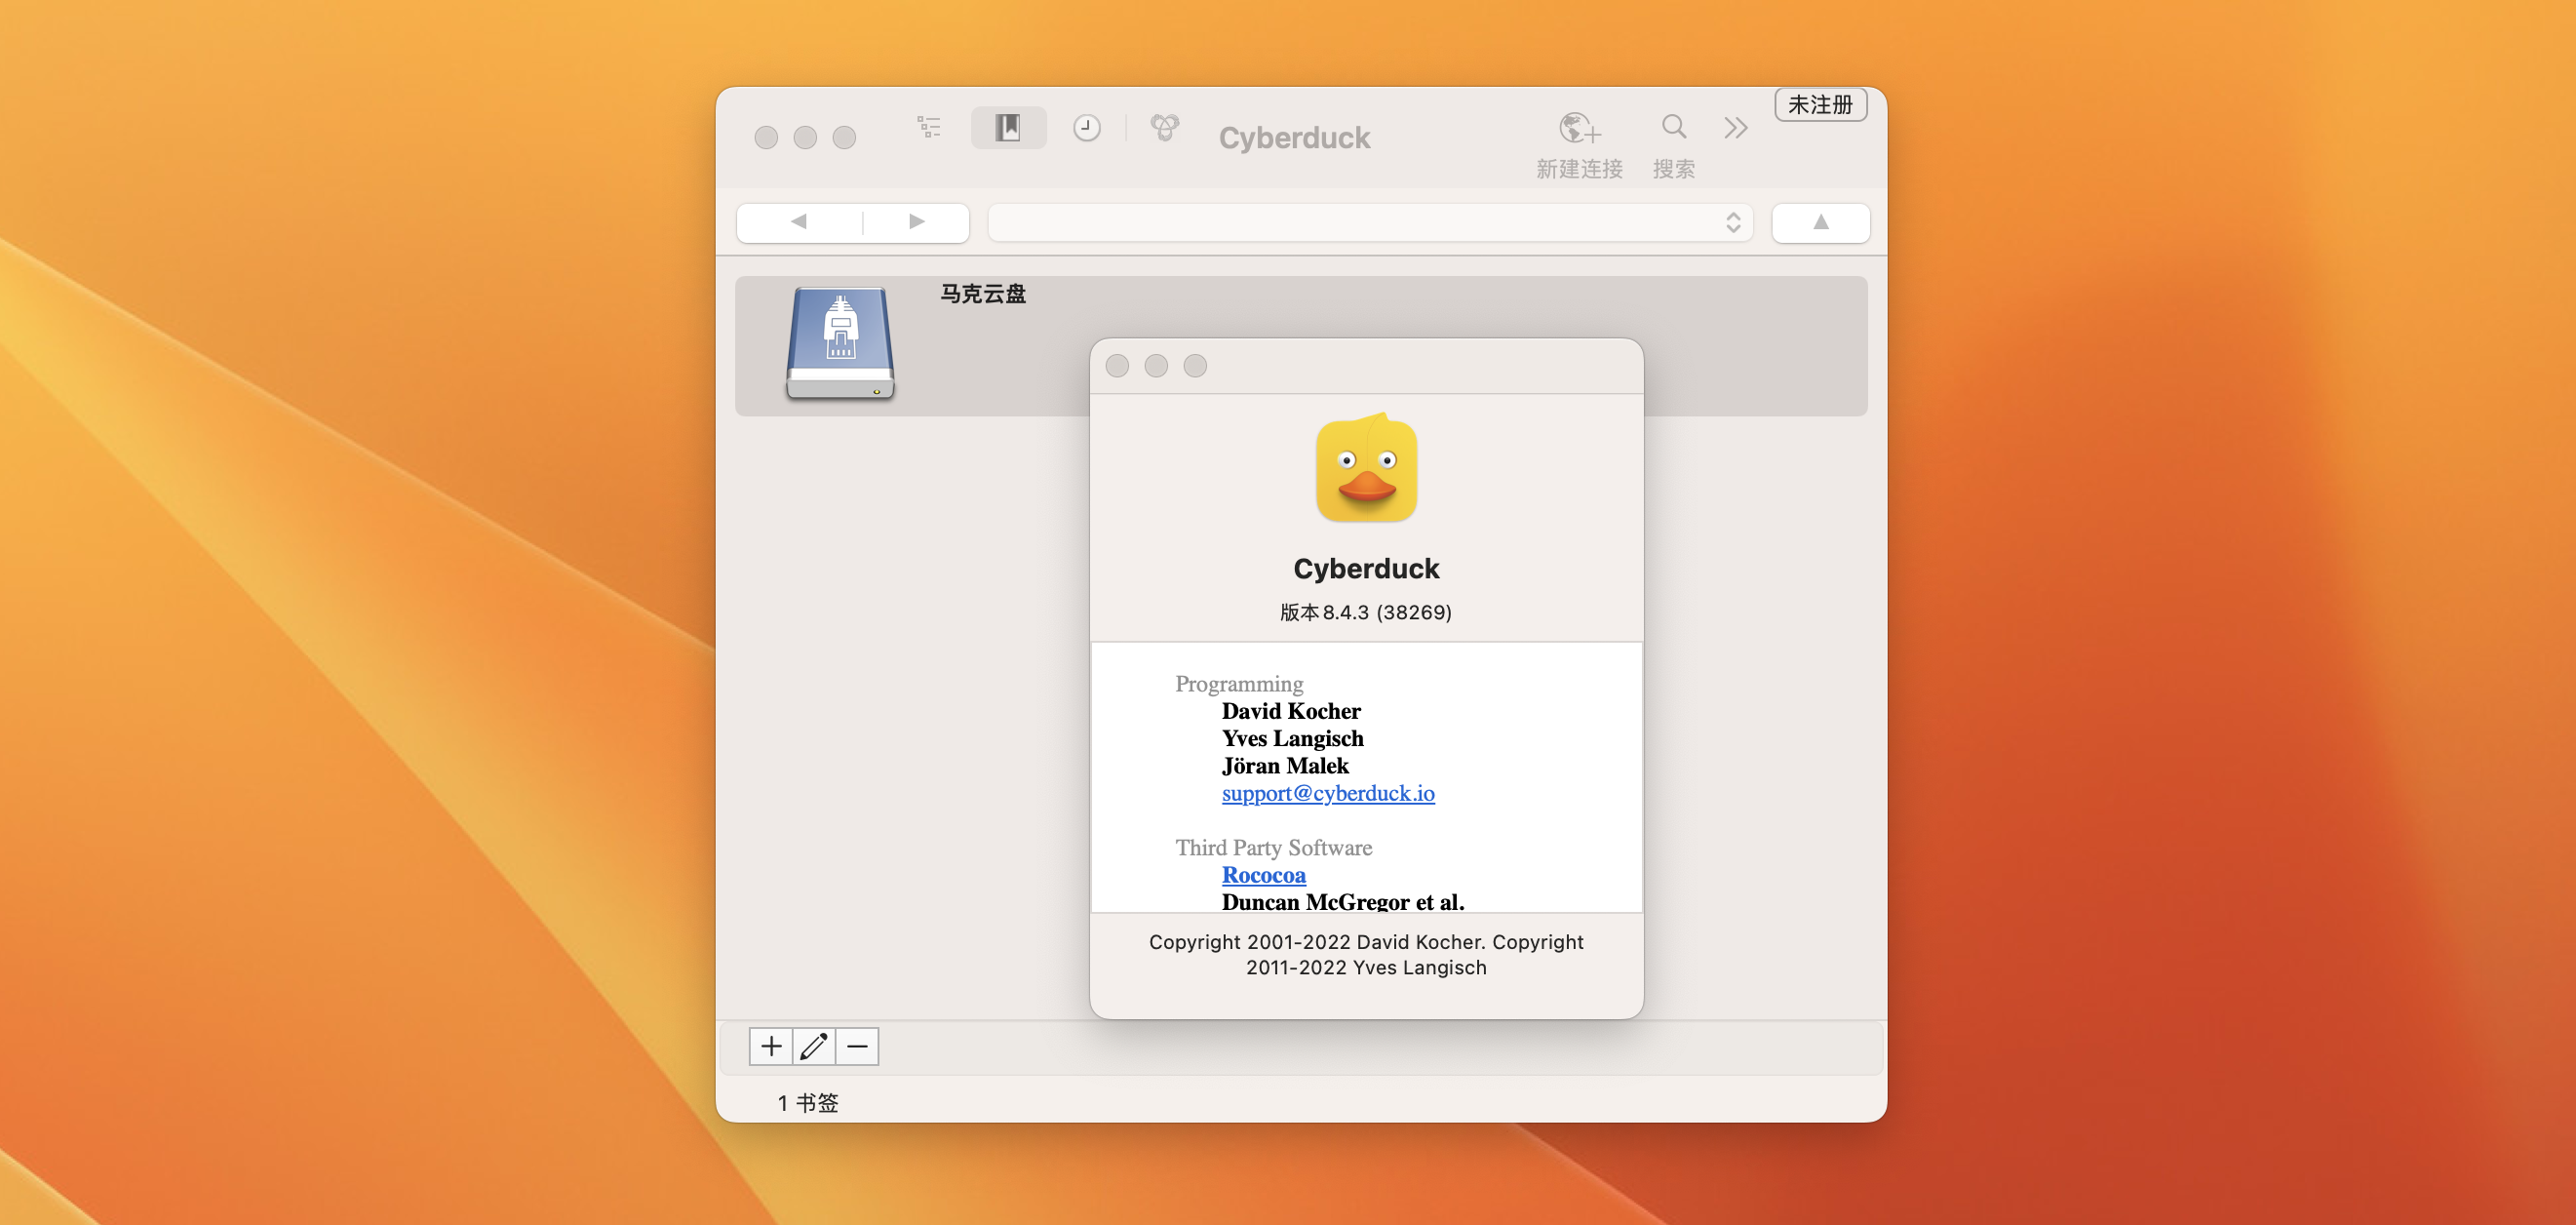Switch to outline browser view icon
Screen dimensions: 2576x1225
[x=929, y=127]
